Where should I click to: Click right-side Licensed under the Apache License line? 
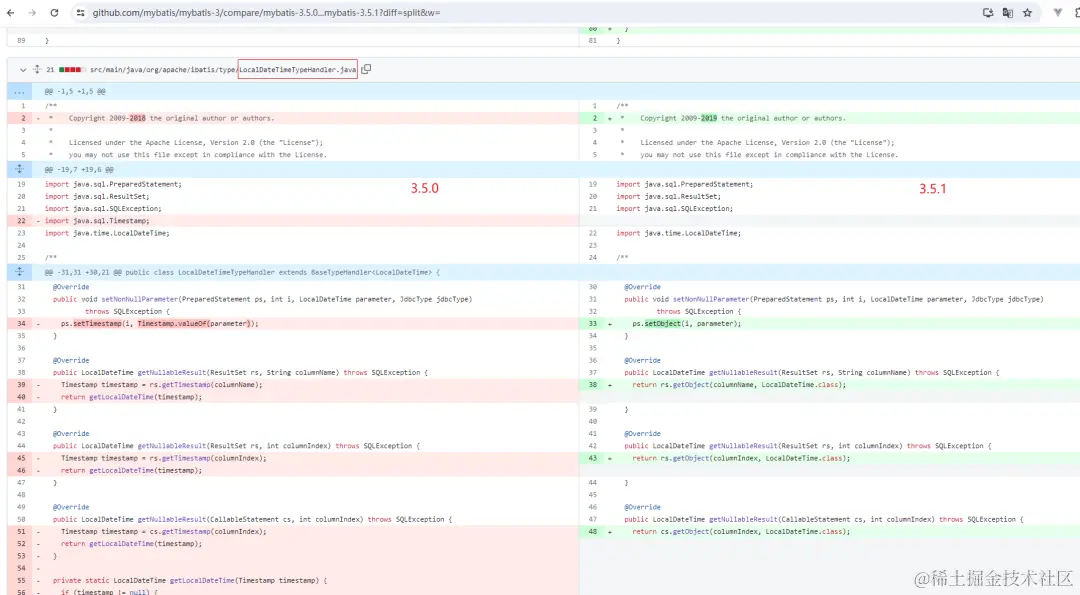829,143
